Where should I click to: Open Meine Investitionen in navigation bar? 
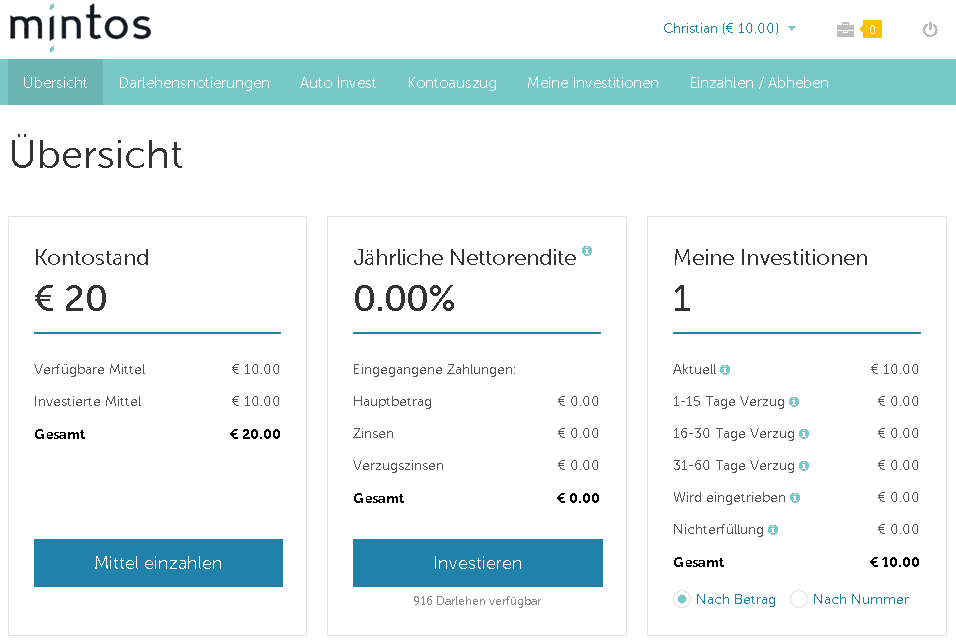[x=593, y=83]
